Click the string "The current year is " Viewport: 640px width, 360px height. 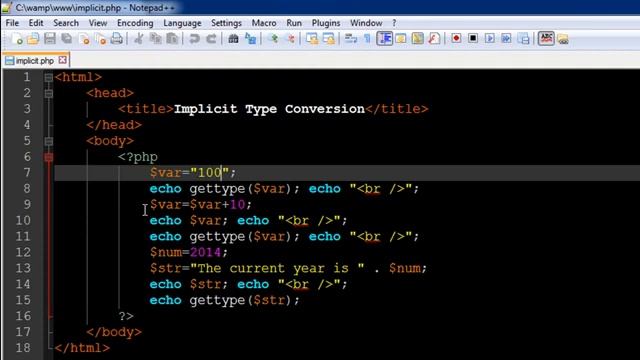tap(278, 268)
